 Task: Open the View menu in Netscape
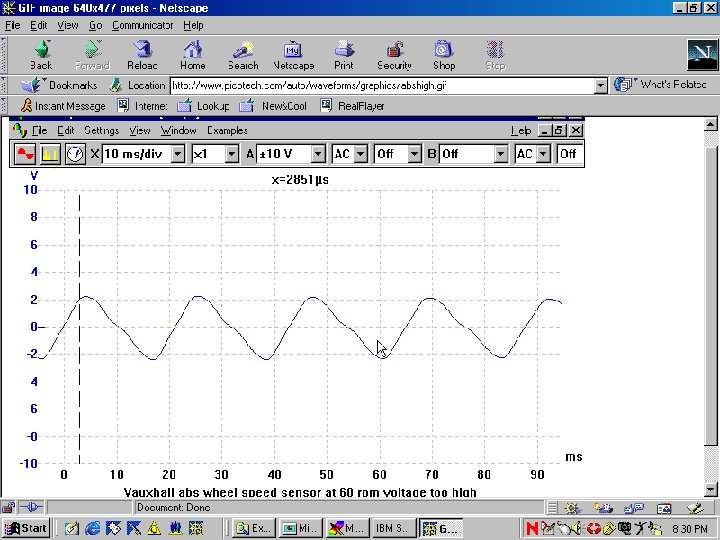(x=67, y=25)
